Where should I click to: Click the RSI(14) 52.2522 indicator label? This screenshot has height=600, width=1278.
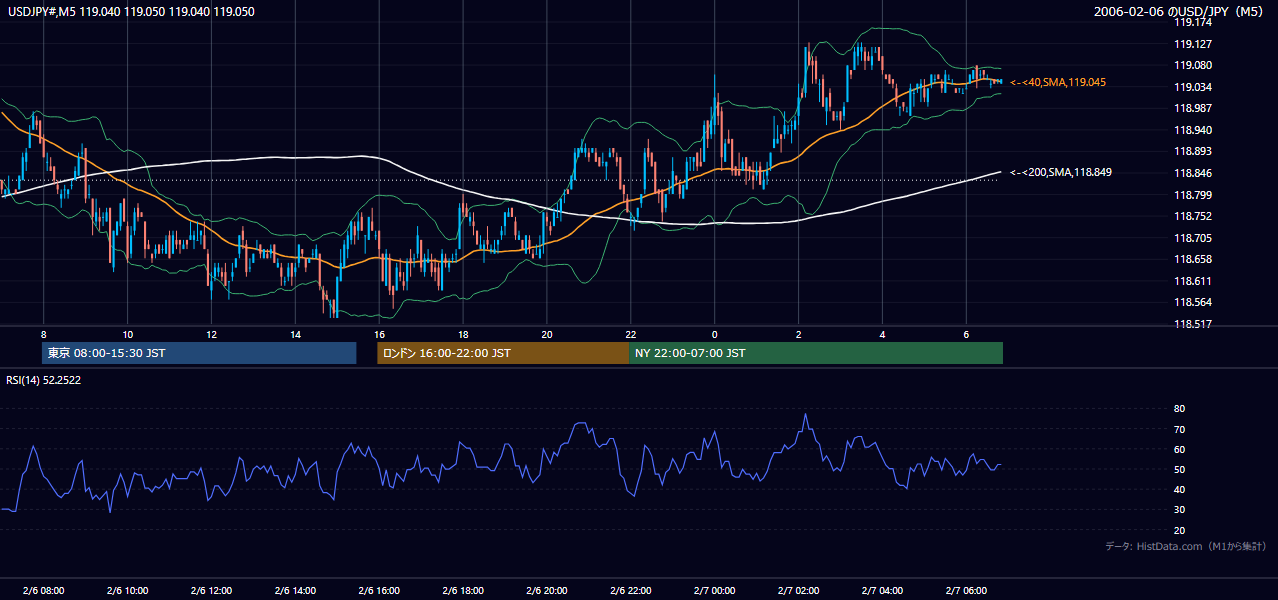[x=44, y=380]
